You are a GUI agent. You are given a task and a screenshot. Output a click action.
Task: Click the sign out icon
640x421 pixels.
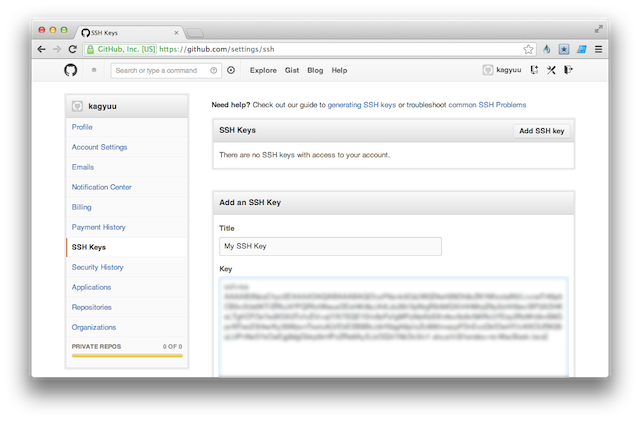[568, 70]
